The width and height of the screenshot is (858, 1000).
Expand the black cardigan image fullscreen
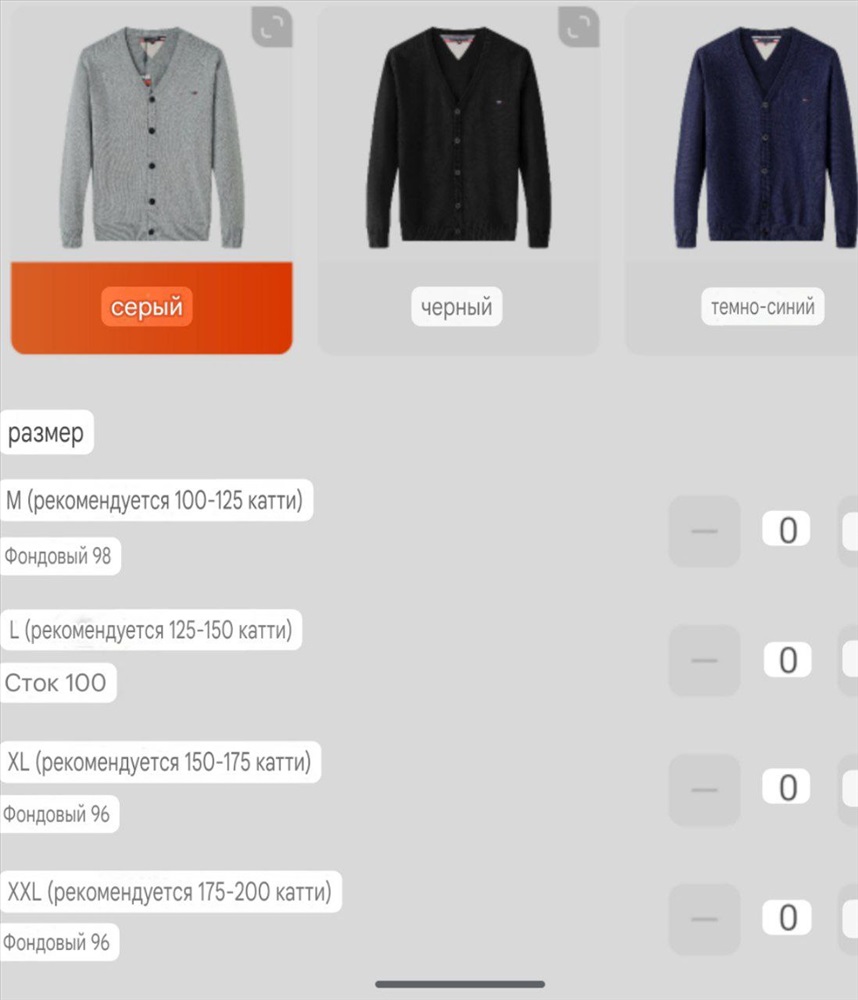click(579, 27)
